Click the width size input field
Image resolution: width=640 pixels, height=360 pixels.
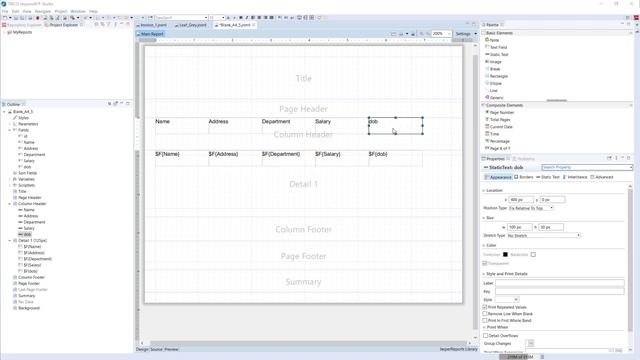coord(520,227)
